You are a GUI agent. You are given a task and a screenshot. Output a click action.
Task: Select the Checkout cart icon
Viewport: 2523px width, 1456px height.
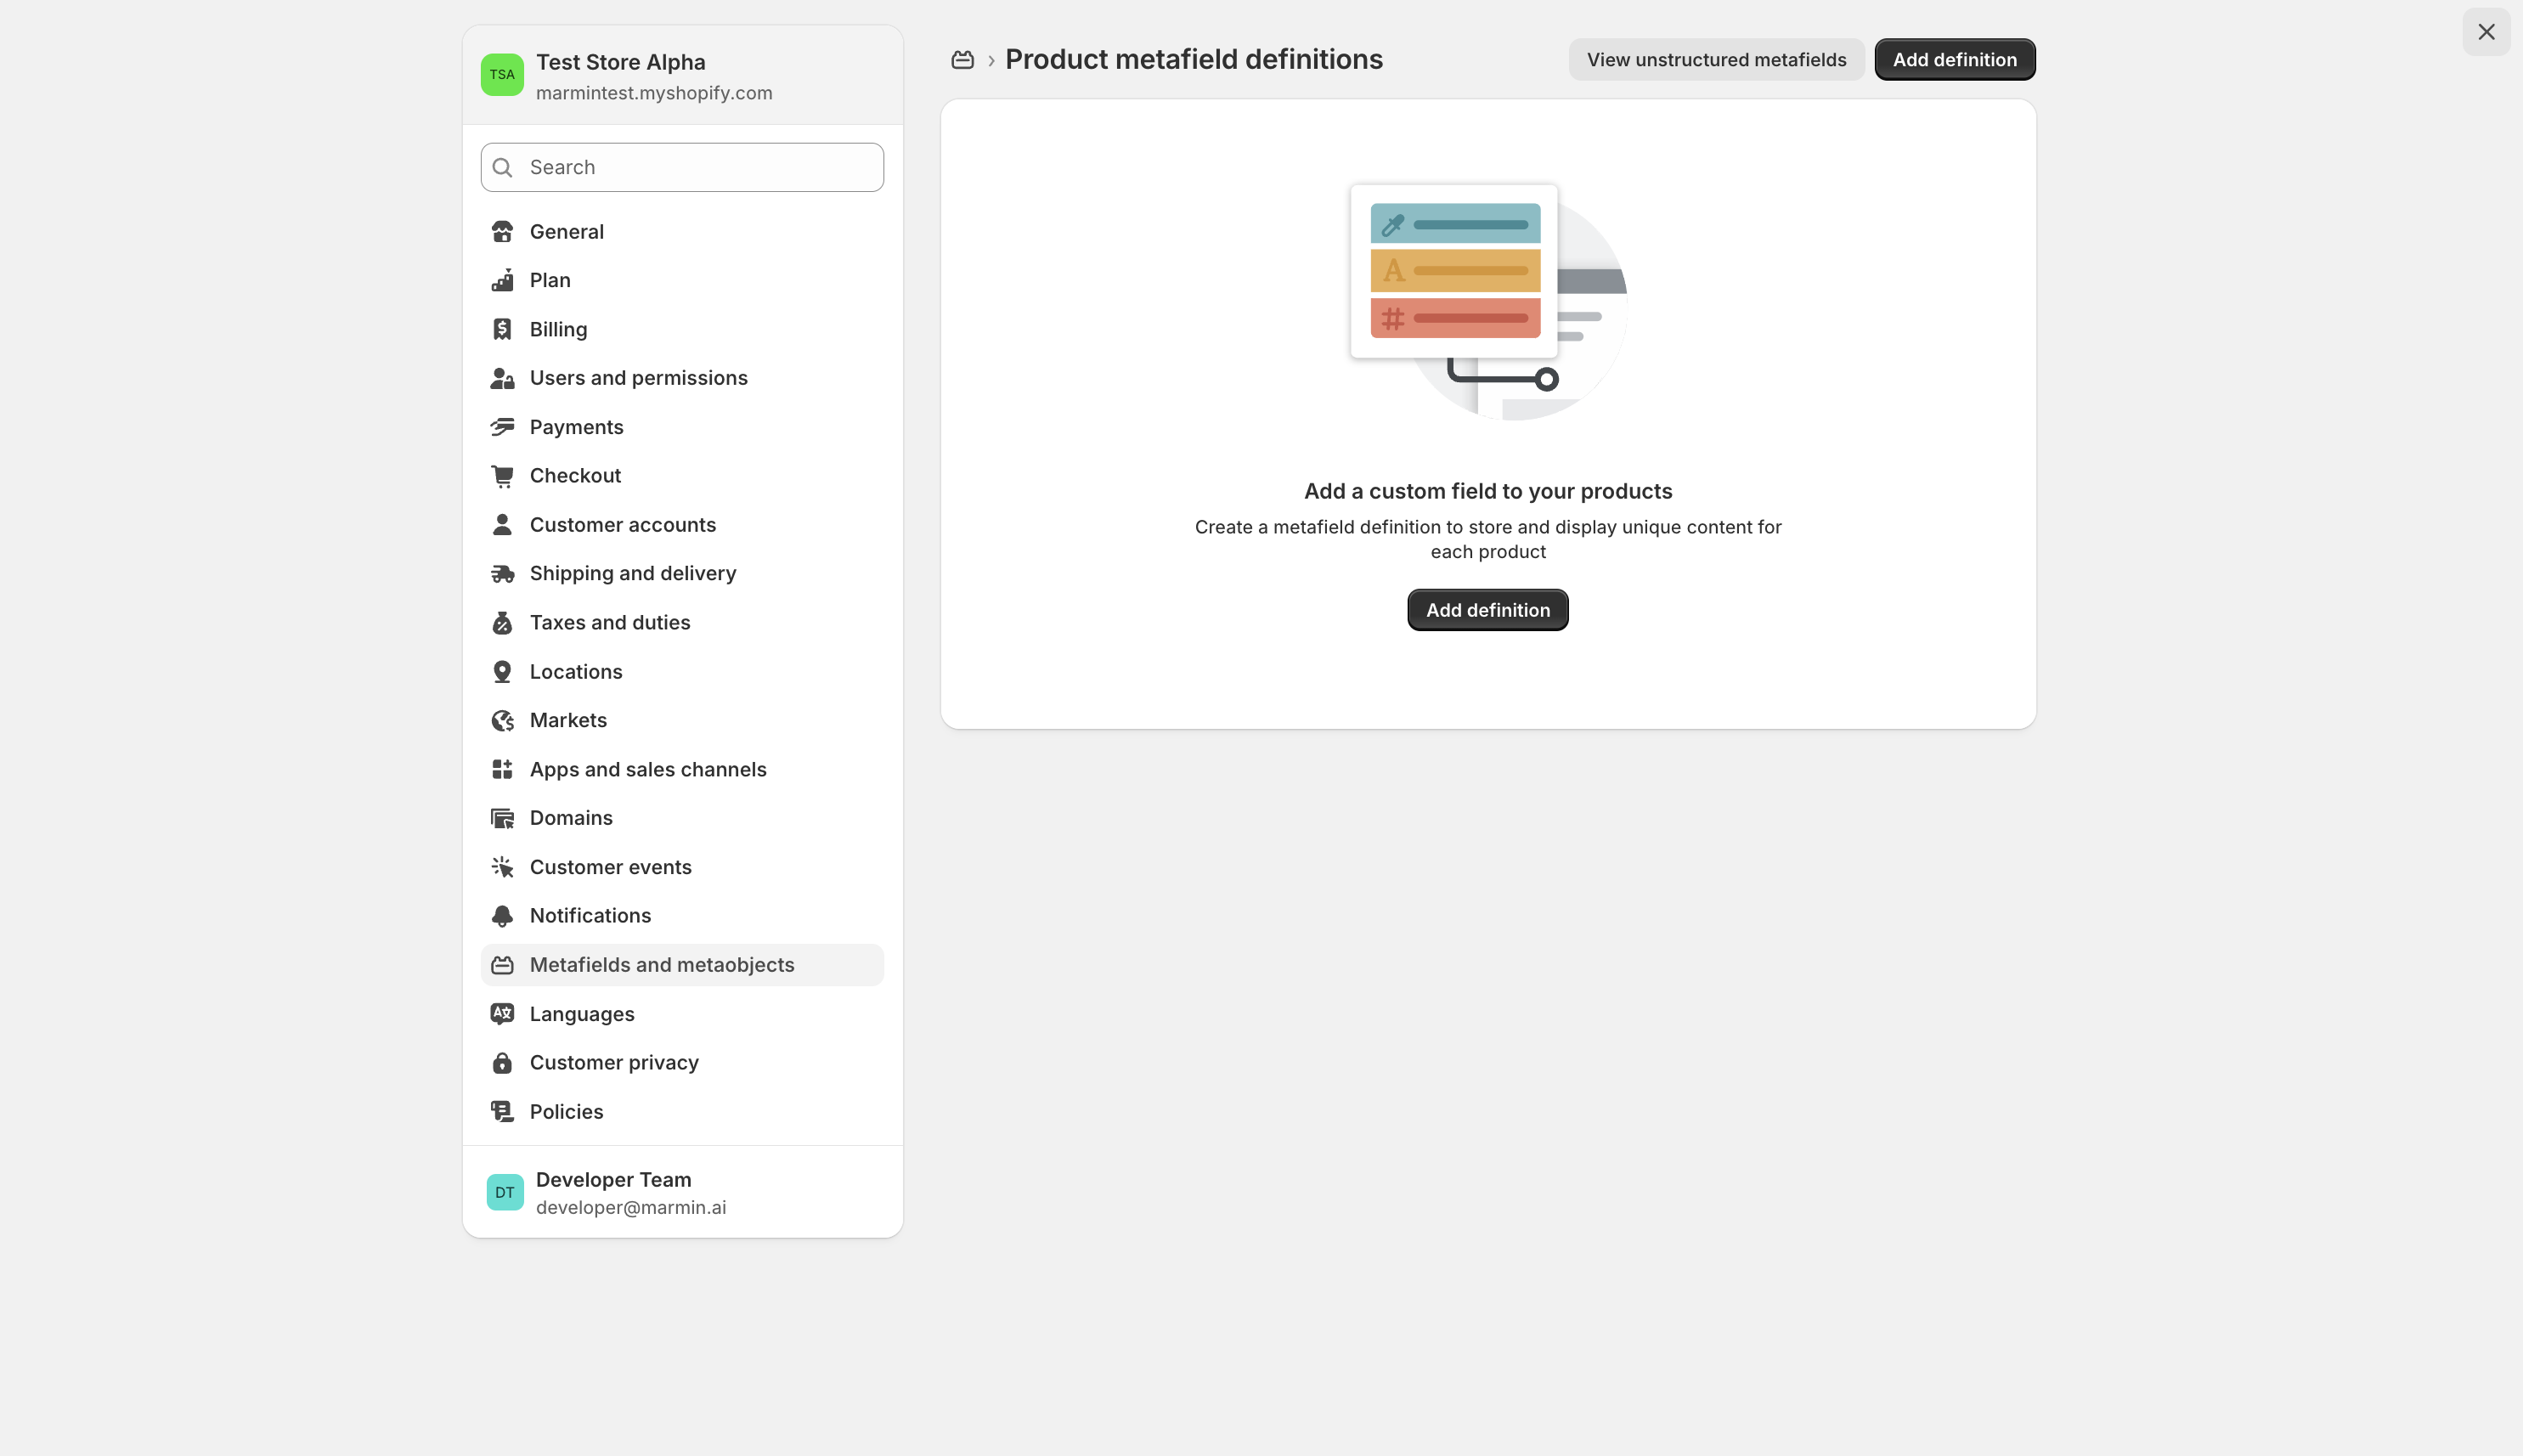tap(503, 475)
